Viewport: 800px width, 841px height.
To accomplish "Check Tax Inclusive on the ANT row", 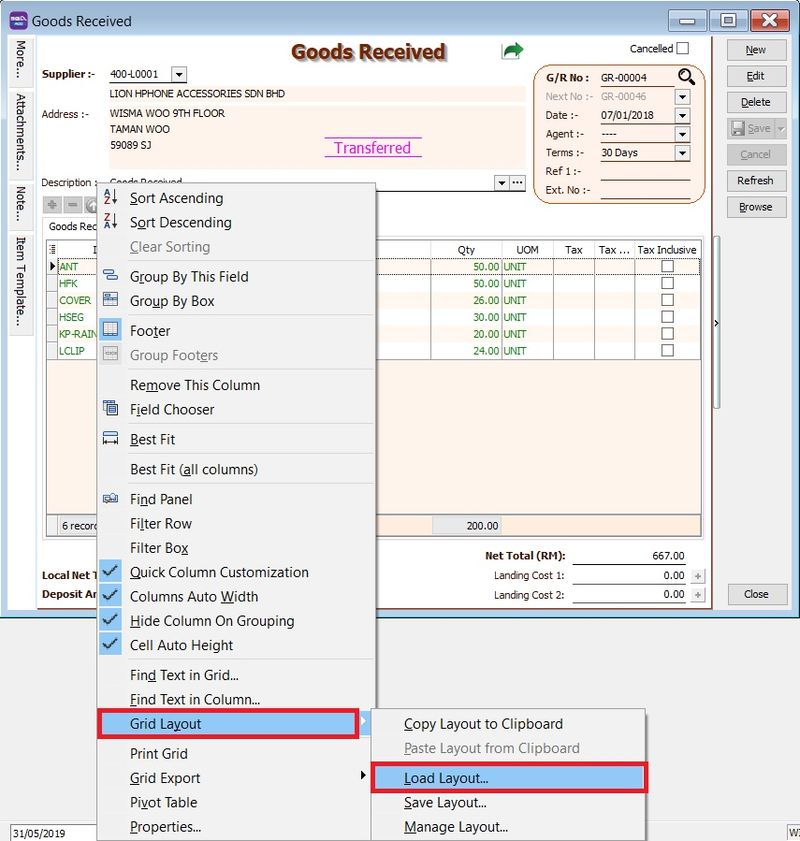I will [x=666, y=267].
